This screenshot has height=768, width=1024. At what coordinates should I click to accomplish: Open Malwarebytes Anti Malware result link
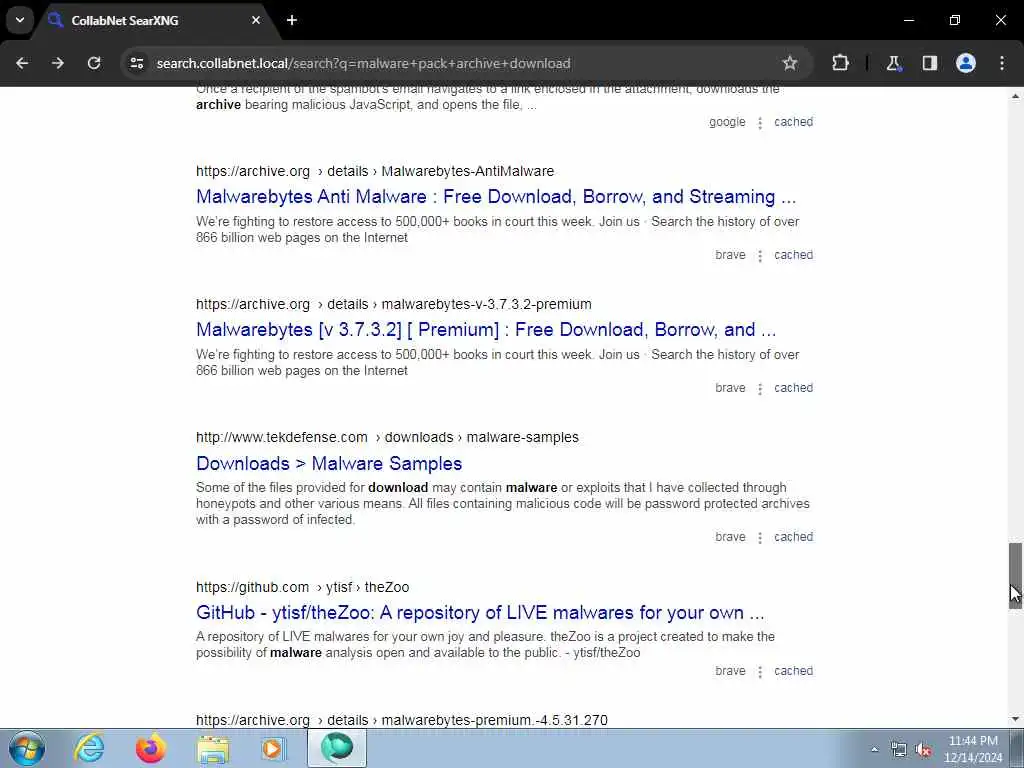[x=496, y=197]
